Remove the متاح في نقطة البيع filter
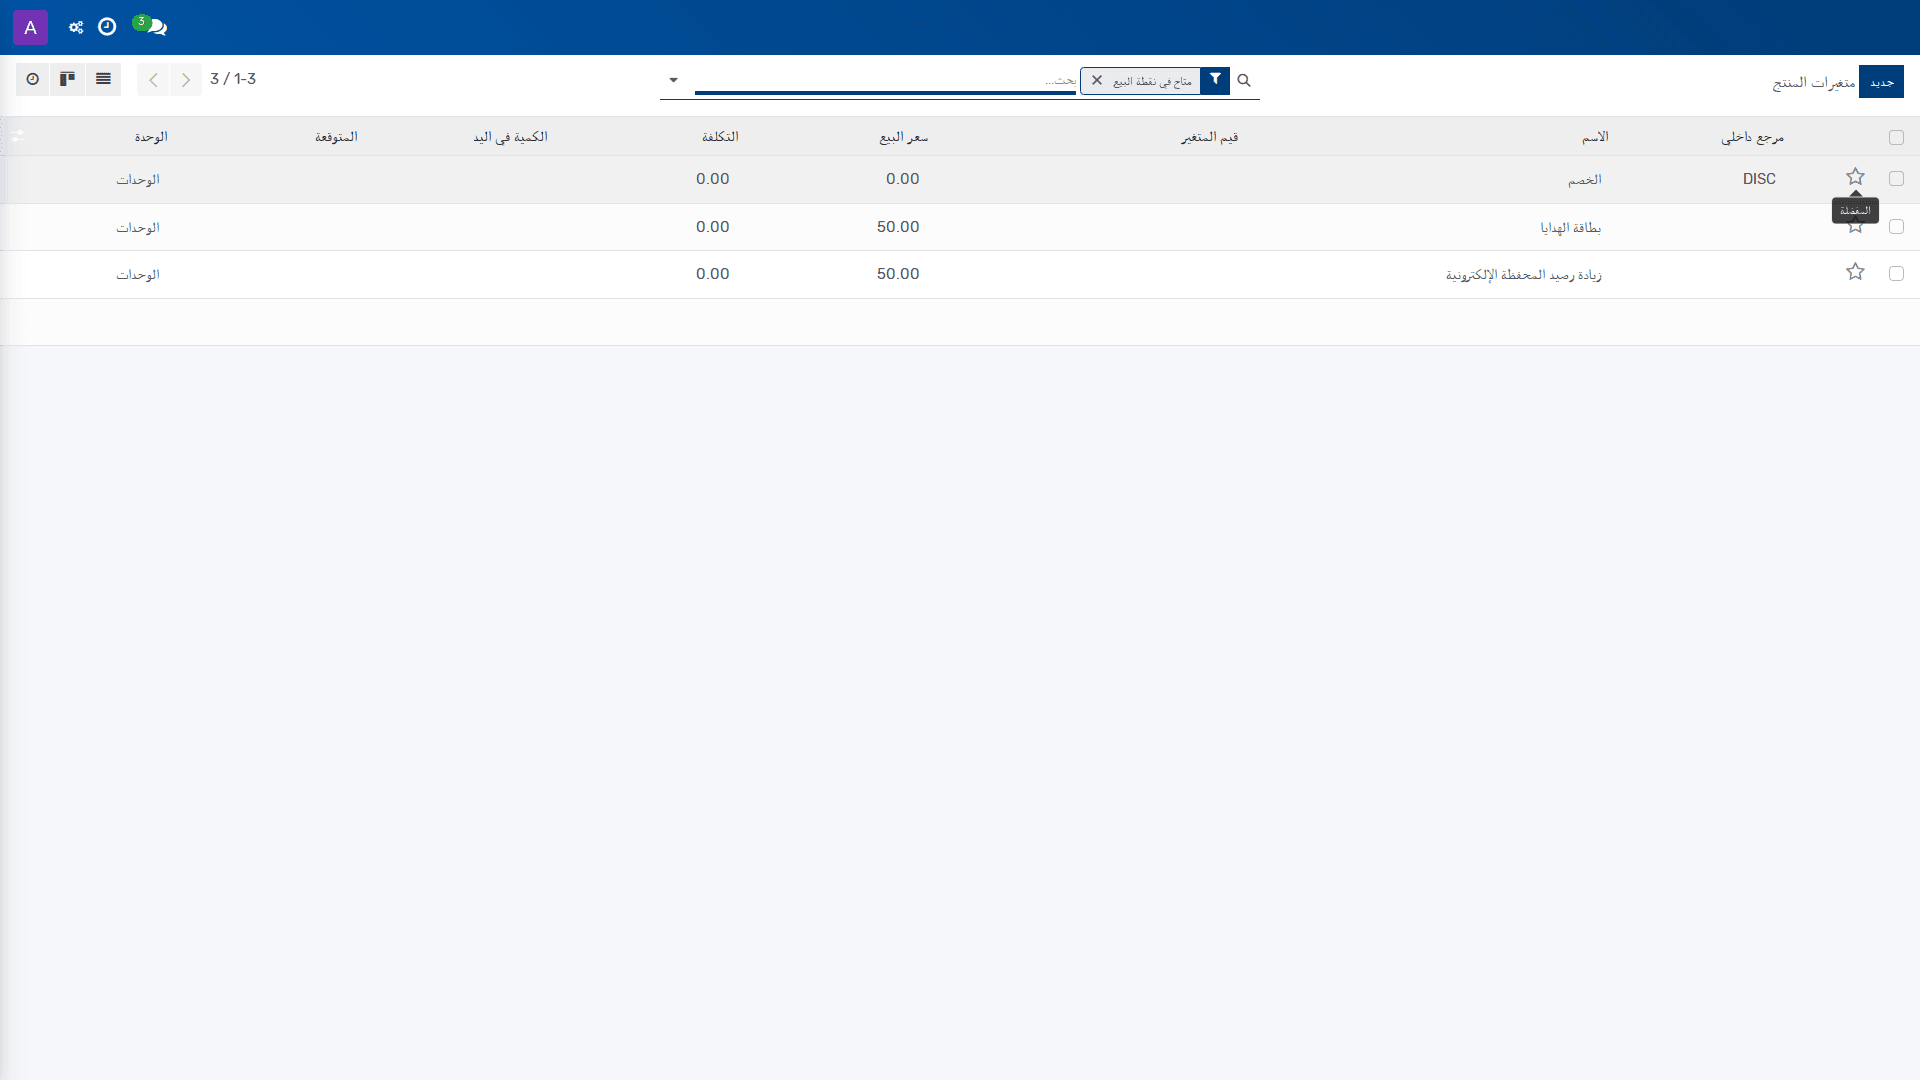This screenshot has width=1920, height=1080. point(1097,80)
